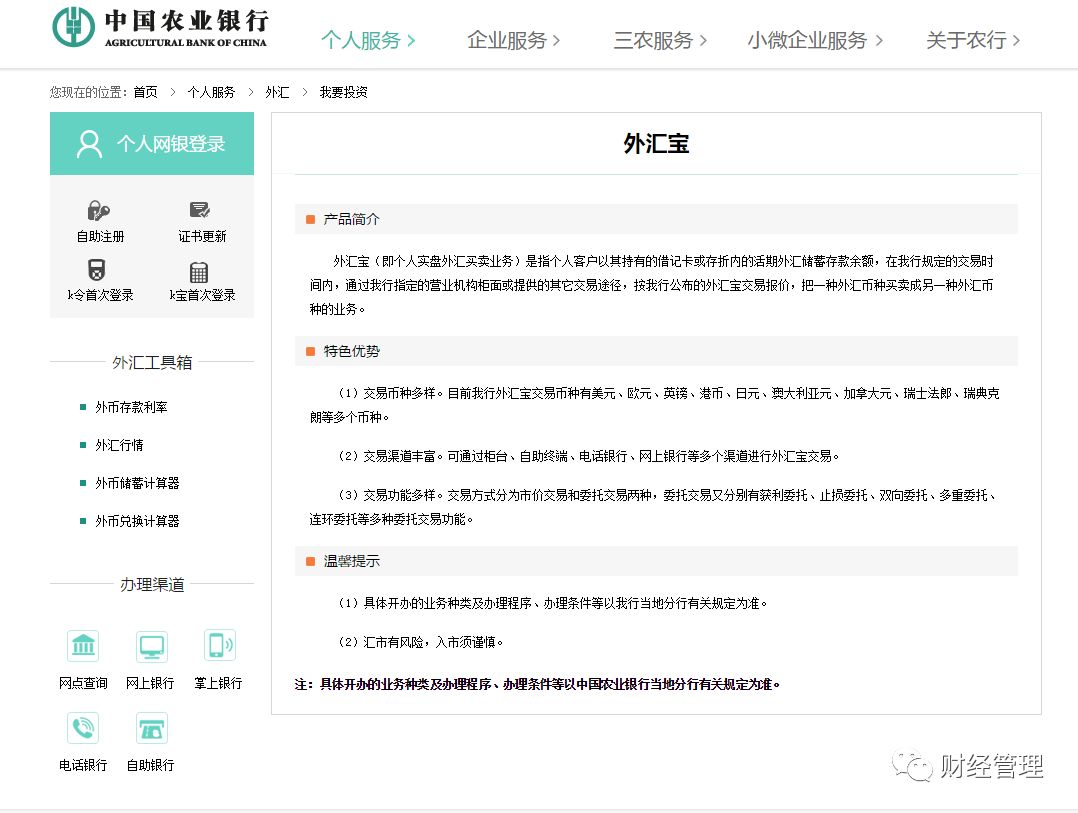Expand the chevron beside 三农服务
This screenshot has height=813, width=1078.
tap(703, 41)
